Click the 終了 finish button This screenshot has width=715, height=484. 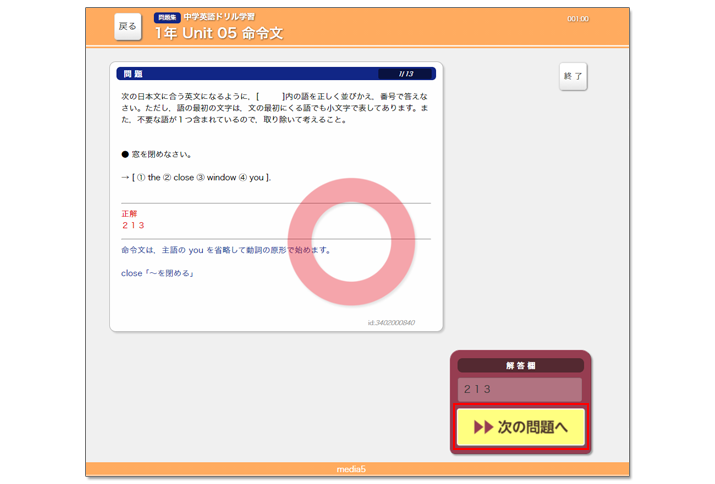pyautogui.click(x=573, y=76)
